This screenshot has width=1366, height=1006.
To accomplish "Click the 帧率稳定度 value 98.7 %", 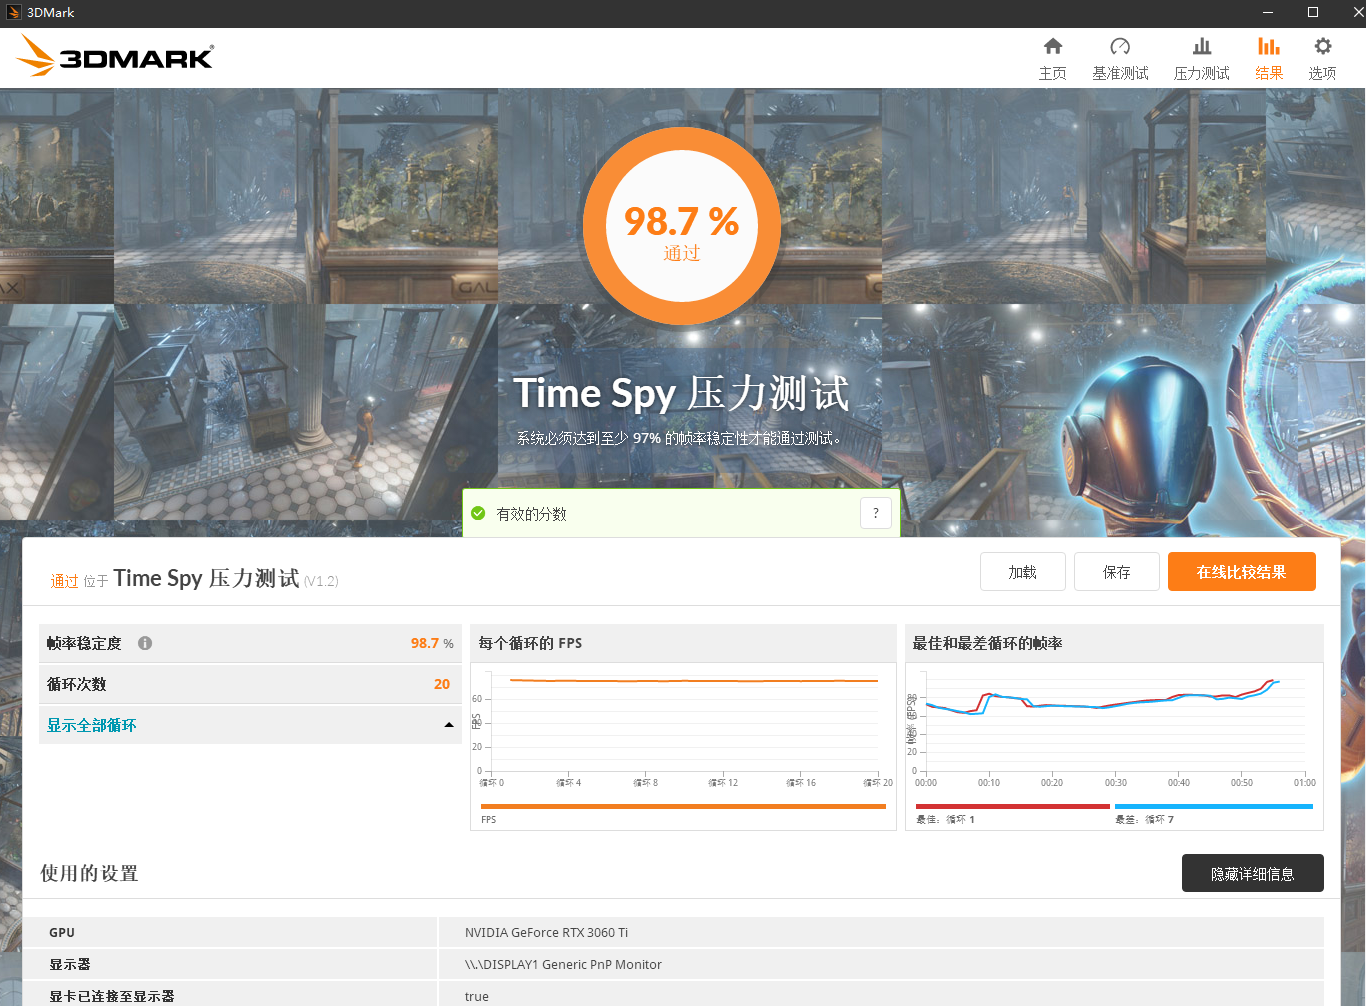I will [432, 643].
